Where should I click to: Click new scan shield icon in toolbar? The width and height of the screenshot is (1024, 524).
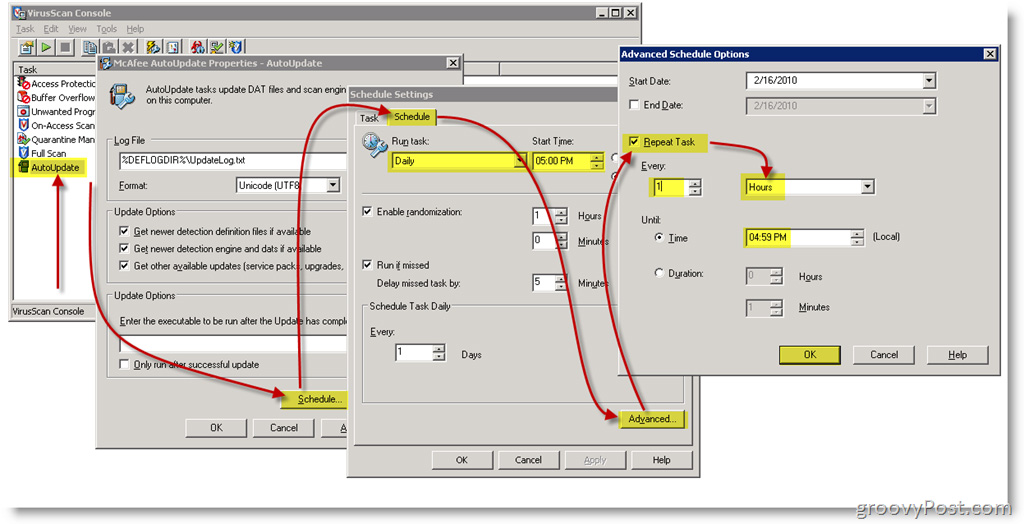click(236, 47)
